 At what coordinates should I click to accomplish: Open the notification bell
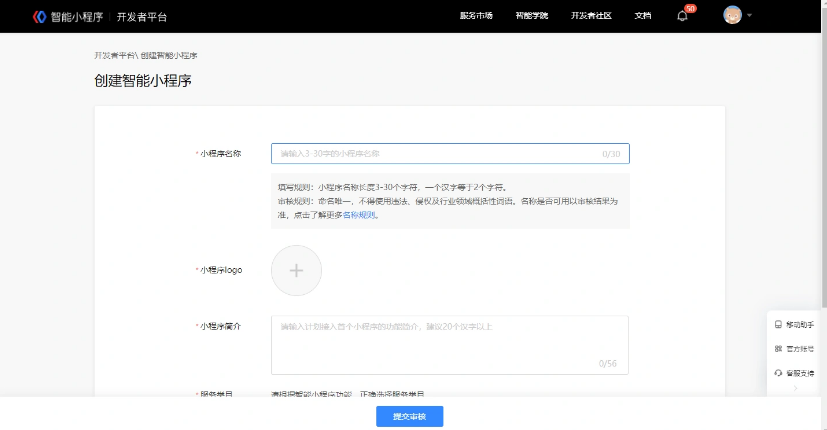click(x=682, y=16)
